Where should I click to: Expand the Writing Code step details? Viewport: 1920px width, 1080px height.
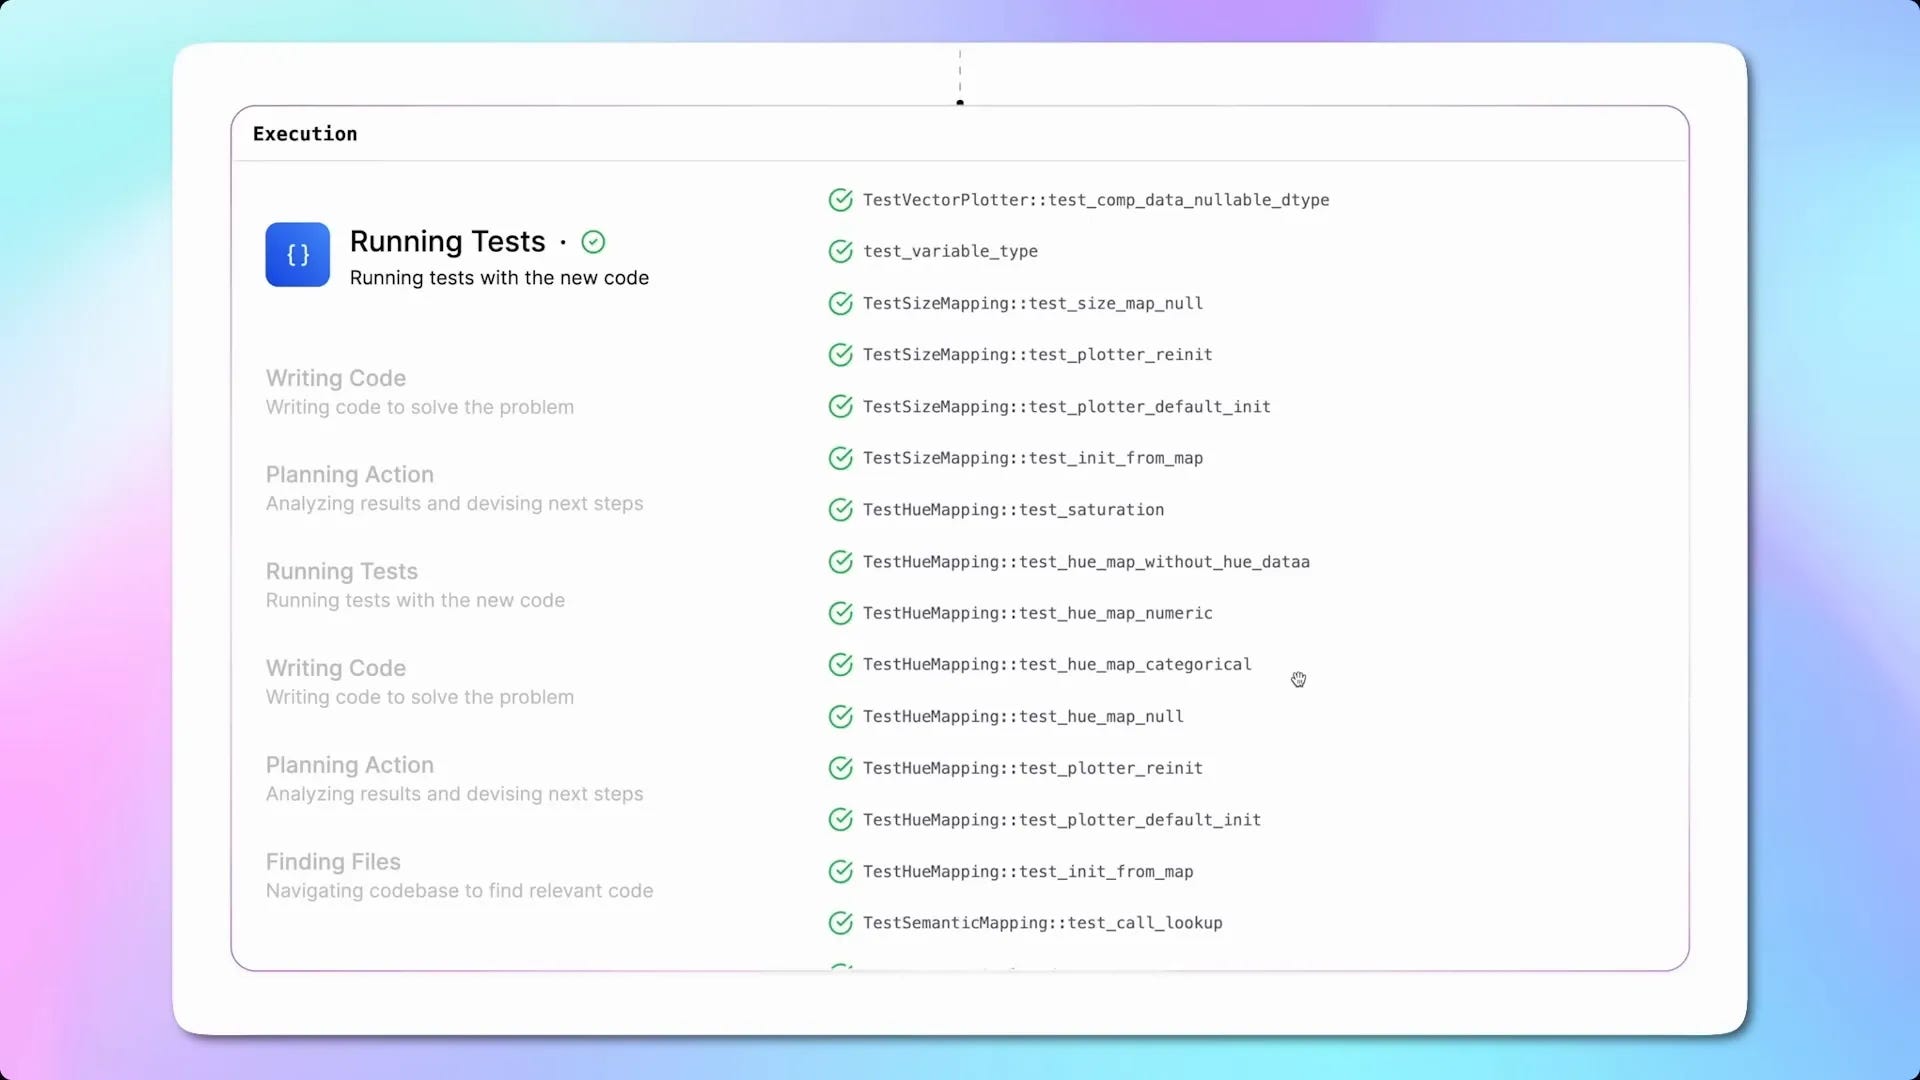tap(336, 378)
